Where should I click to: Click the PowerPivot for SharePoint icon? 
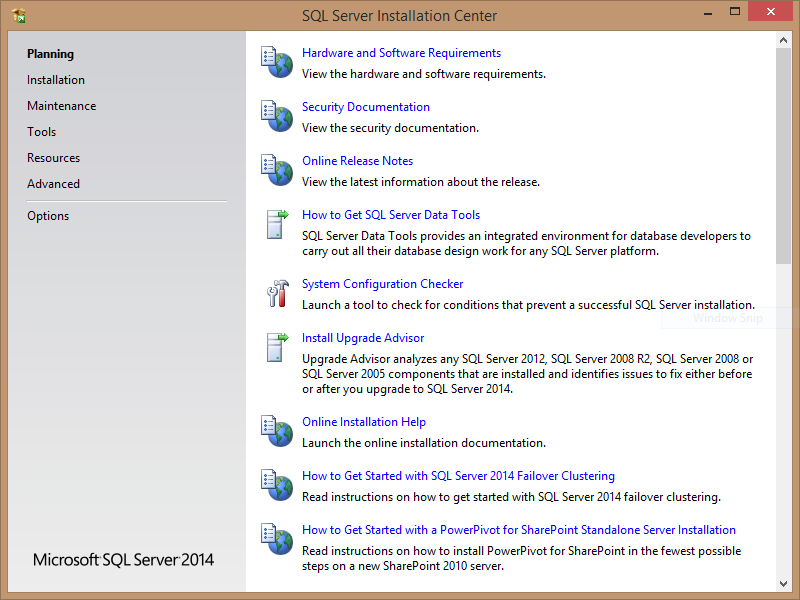tap(276, 539)
